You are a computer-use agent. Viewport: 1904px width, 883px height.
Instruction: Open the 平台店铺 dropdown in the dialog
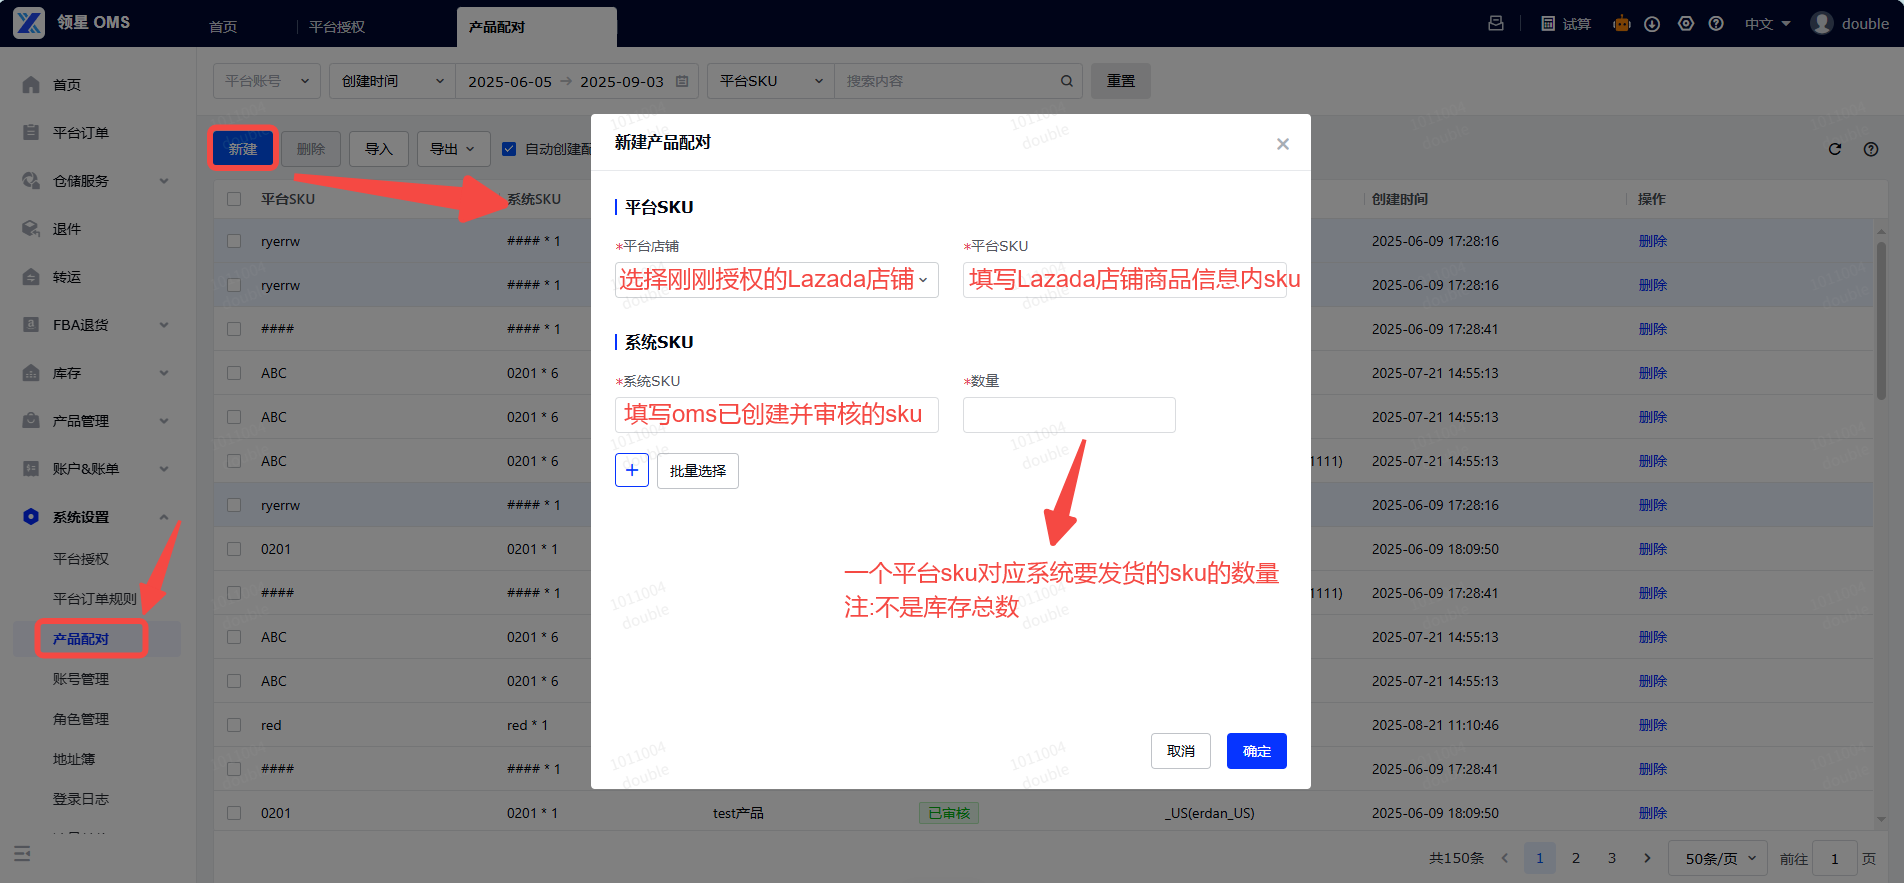pos(777,280)
